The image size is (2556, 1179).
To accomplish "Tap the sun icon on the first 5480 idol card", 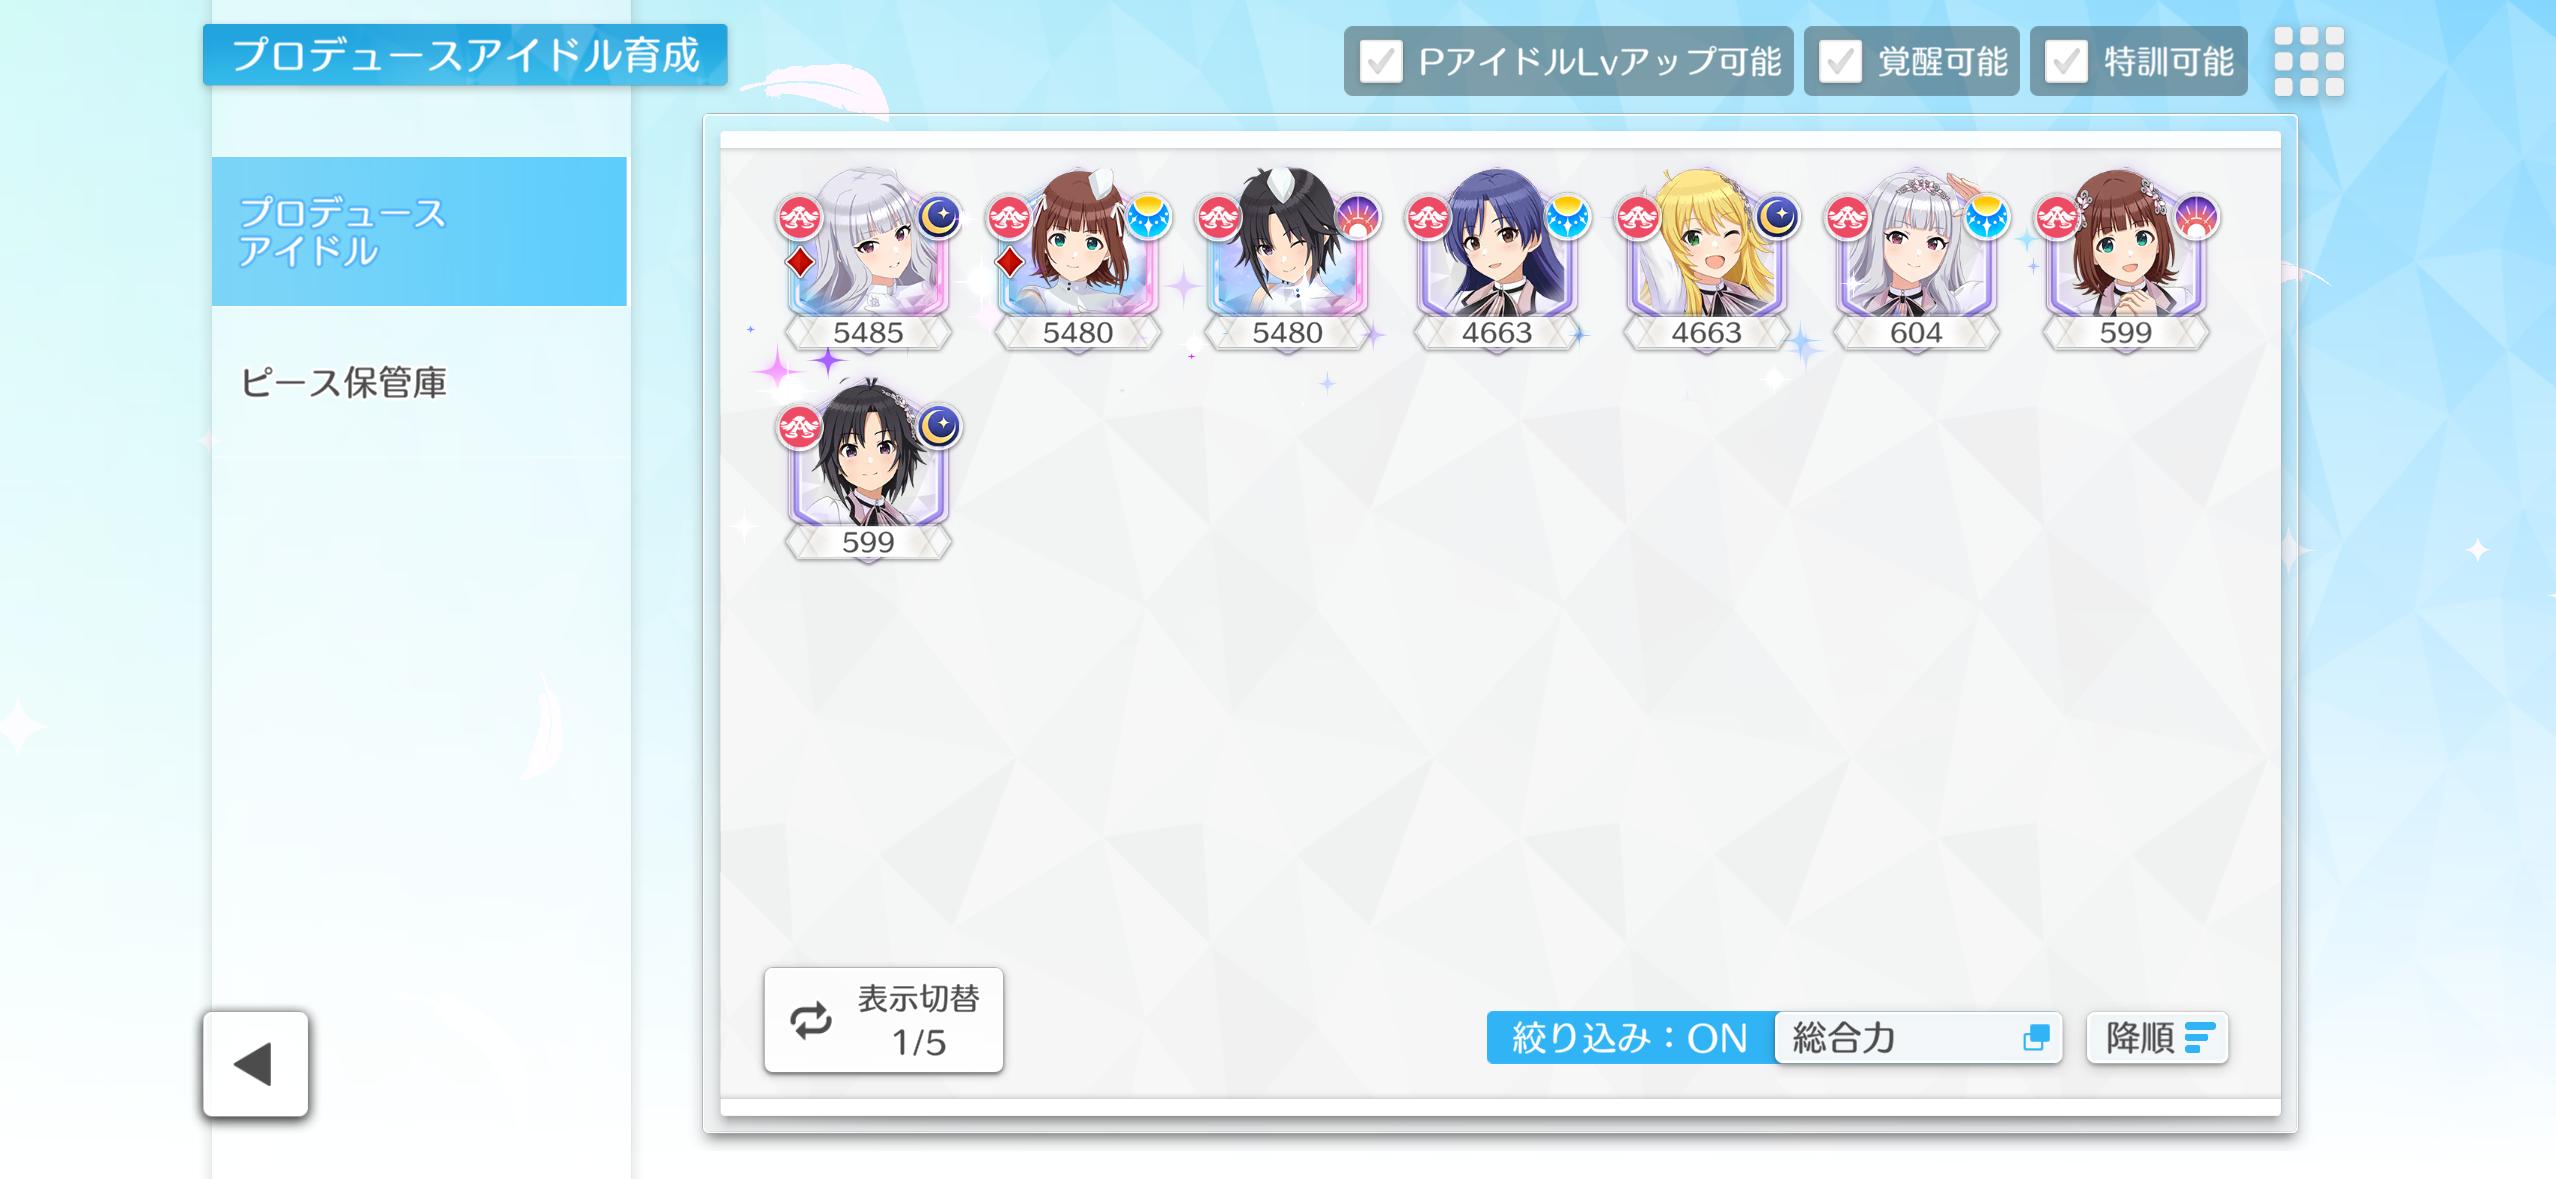I will pyautogui.click(x=1148, y=217).
